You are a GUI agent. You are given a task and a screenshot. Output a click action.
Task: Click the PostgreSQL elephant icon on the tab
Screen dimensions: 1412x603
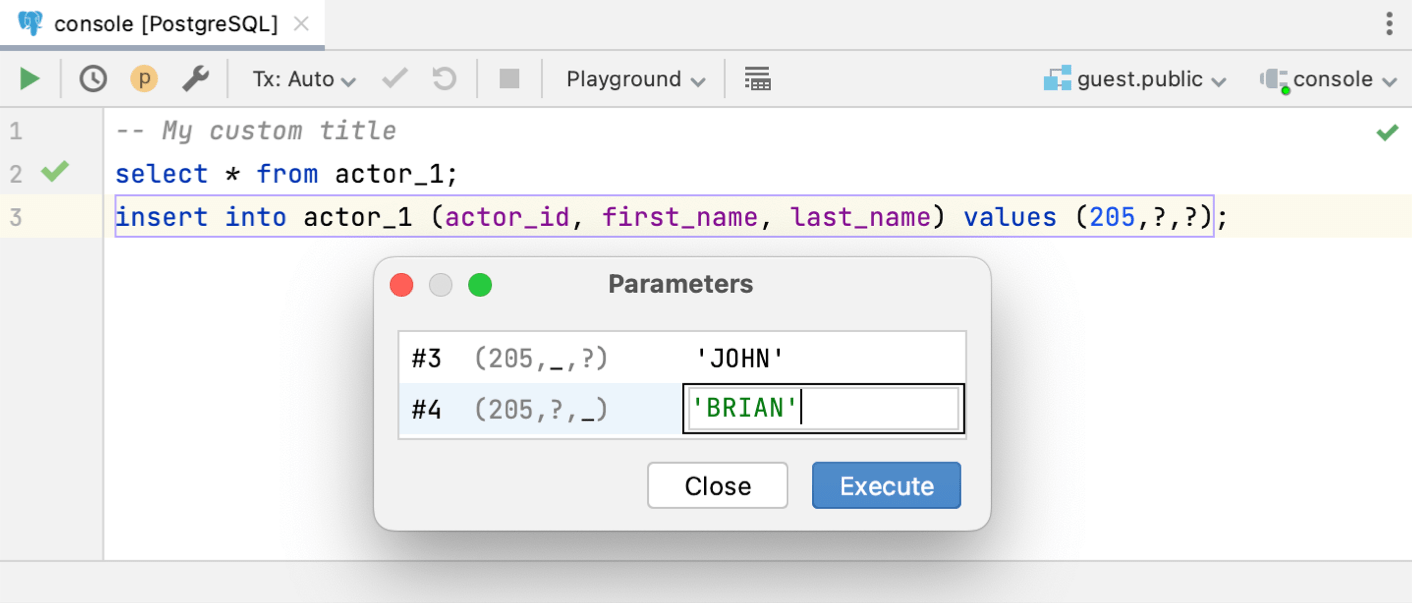pos(31,22)
